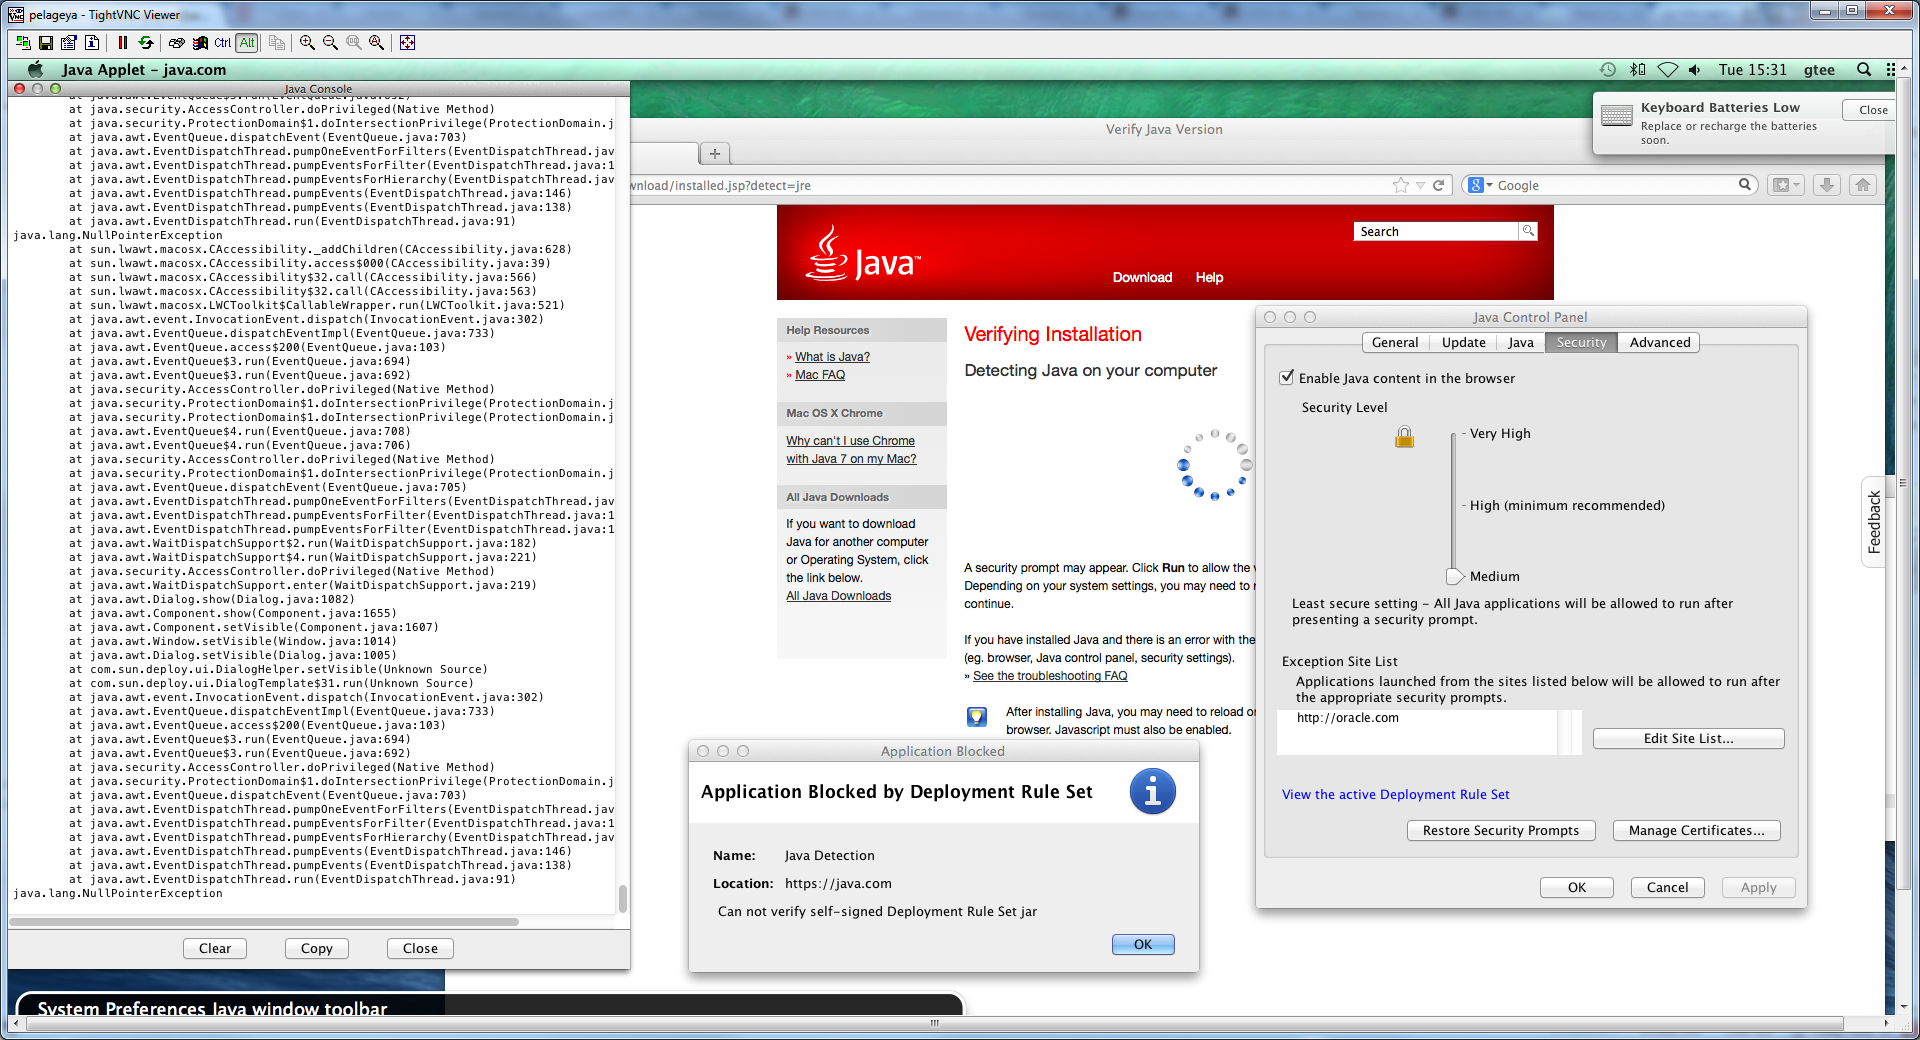Click the browser home icon
This screenshot has height=1040, width=1920.
(1862, 185)
